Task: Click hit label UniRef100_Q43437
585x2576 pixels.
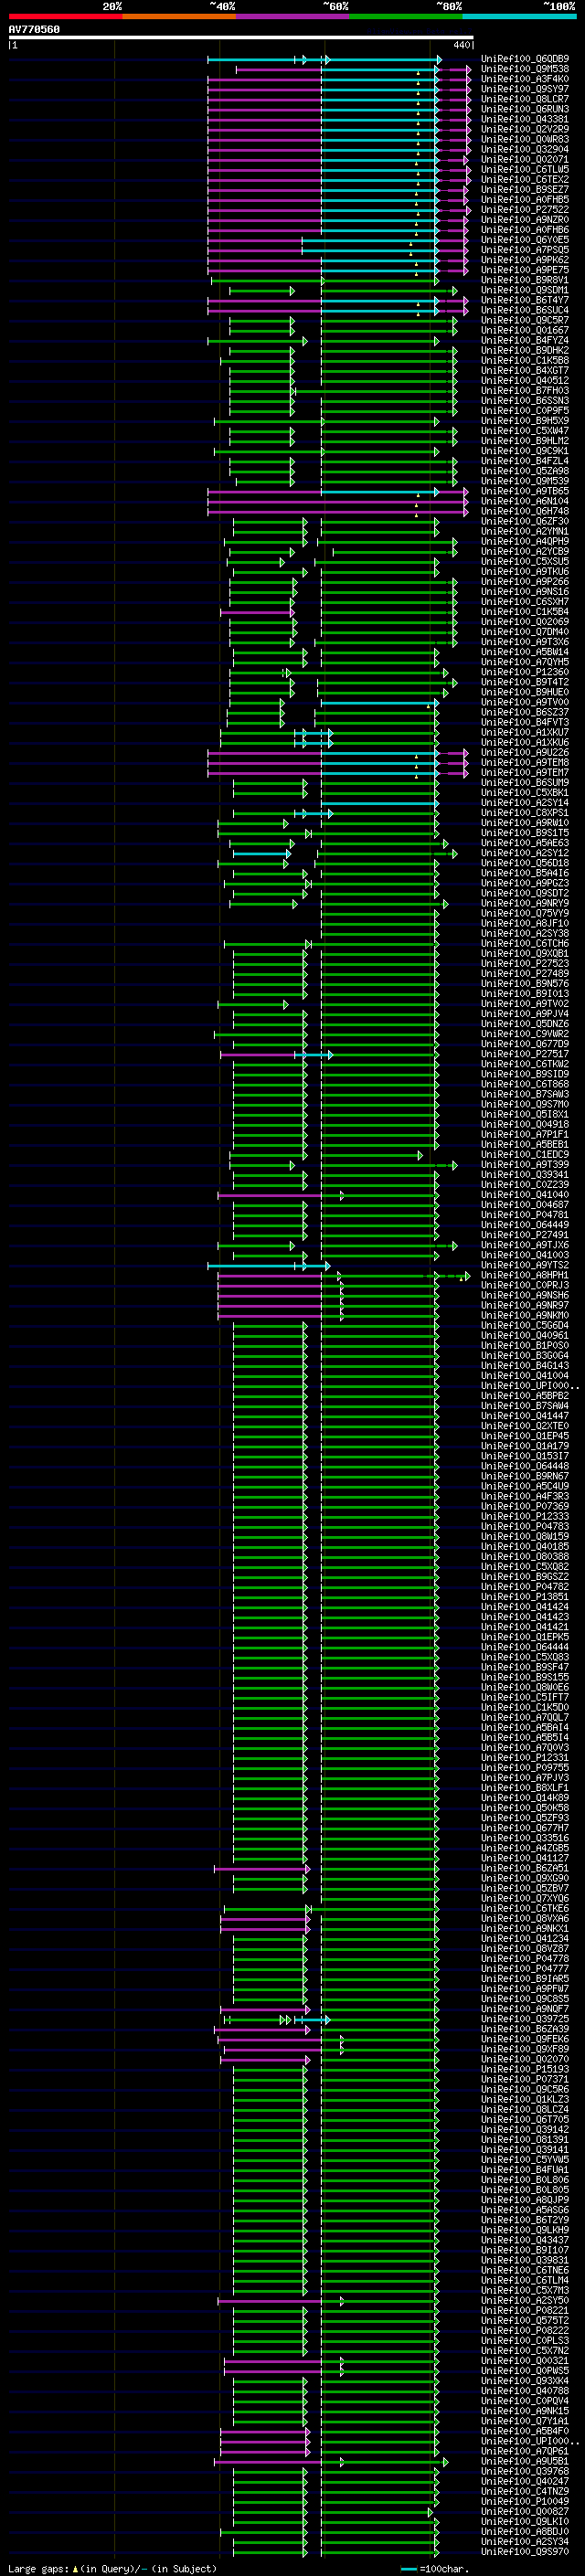Action: (525, 2240)
